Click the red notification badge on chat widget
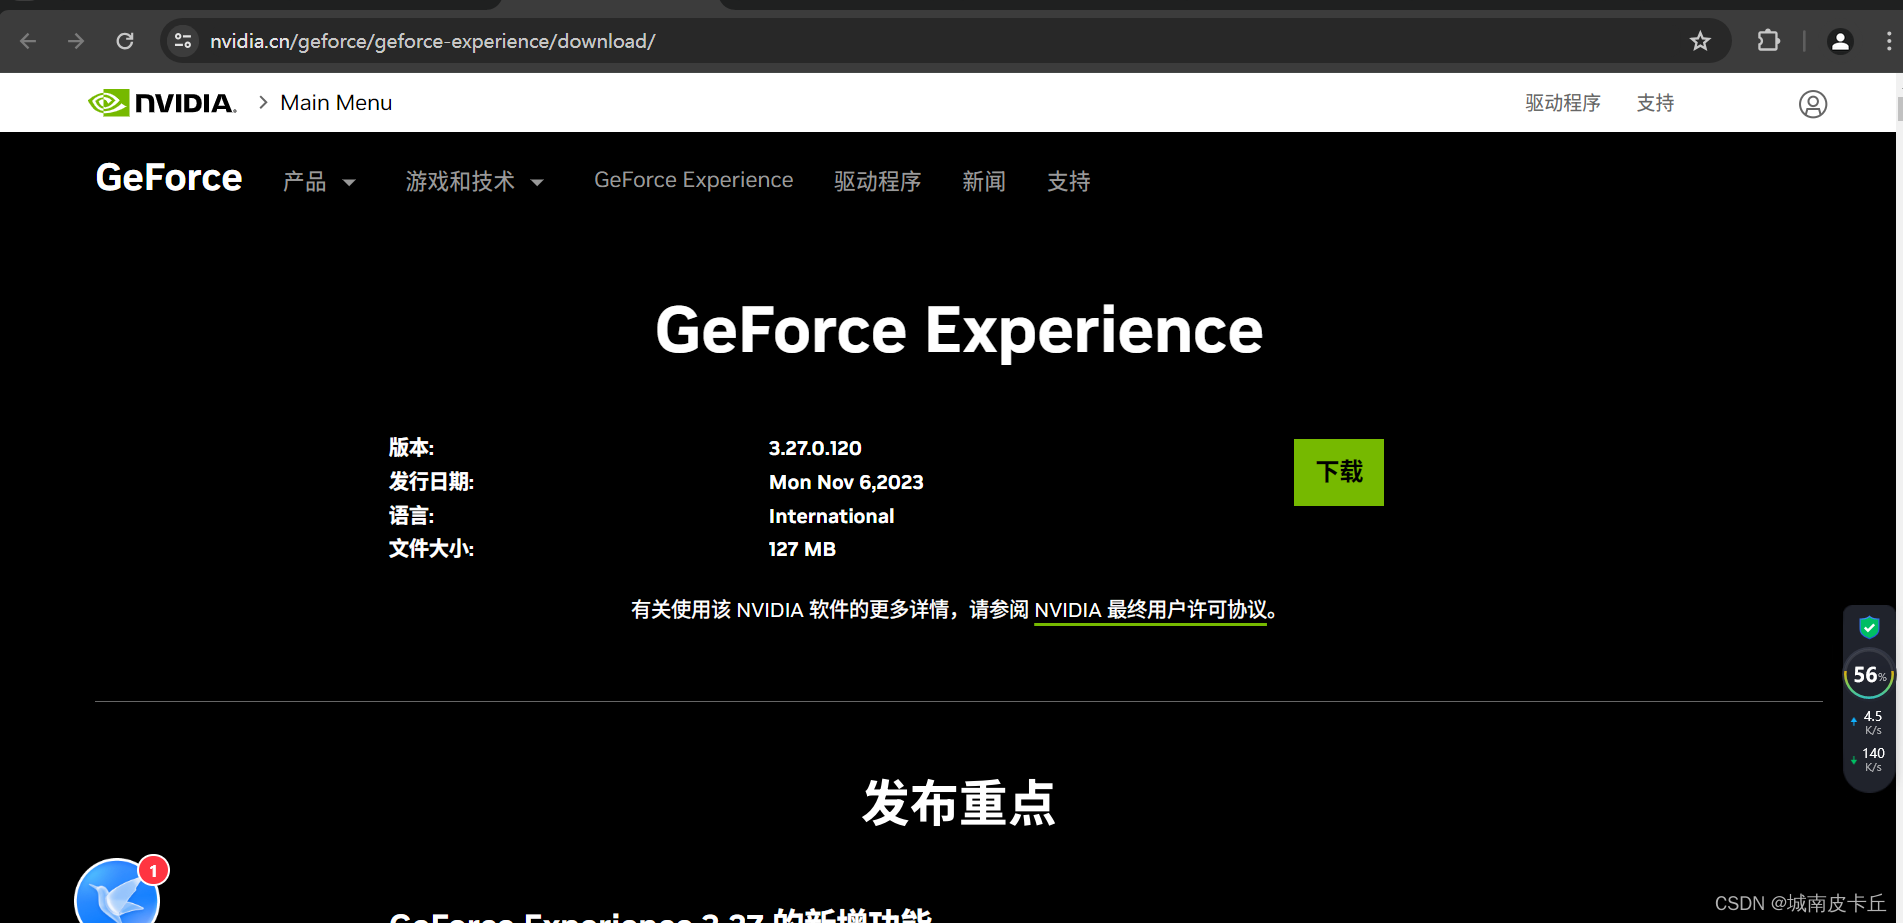1903x923 pixels. coord(153,871)
